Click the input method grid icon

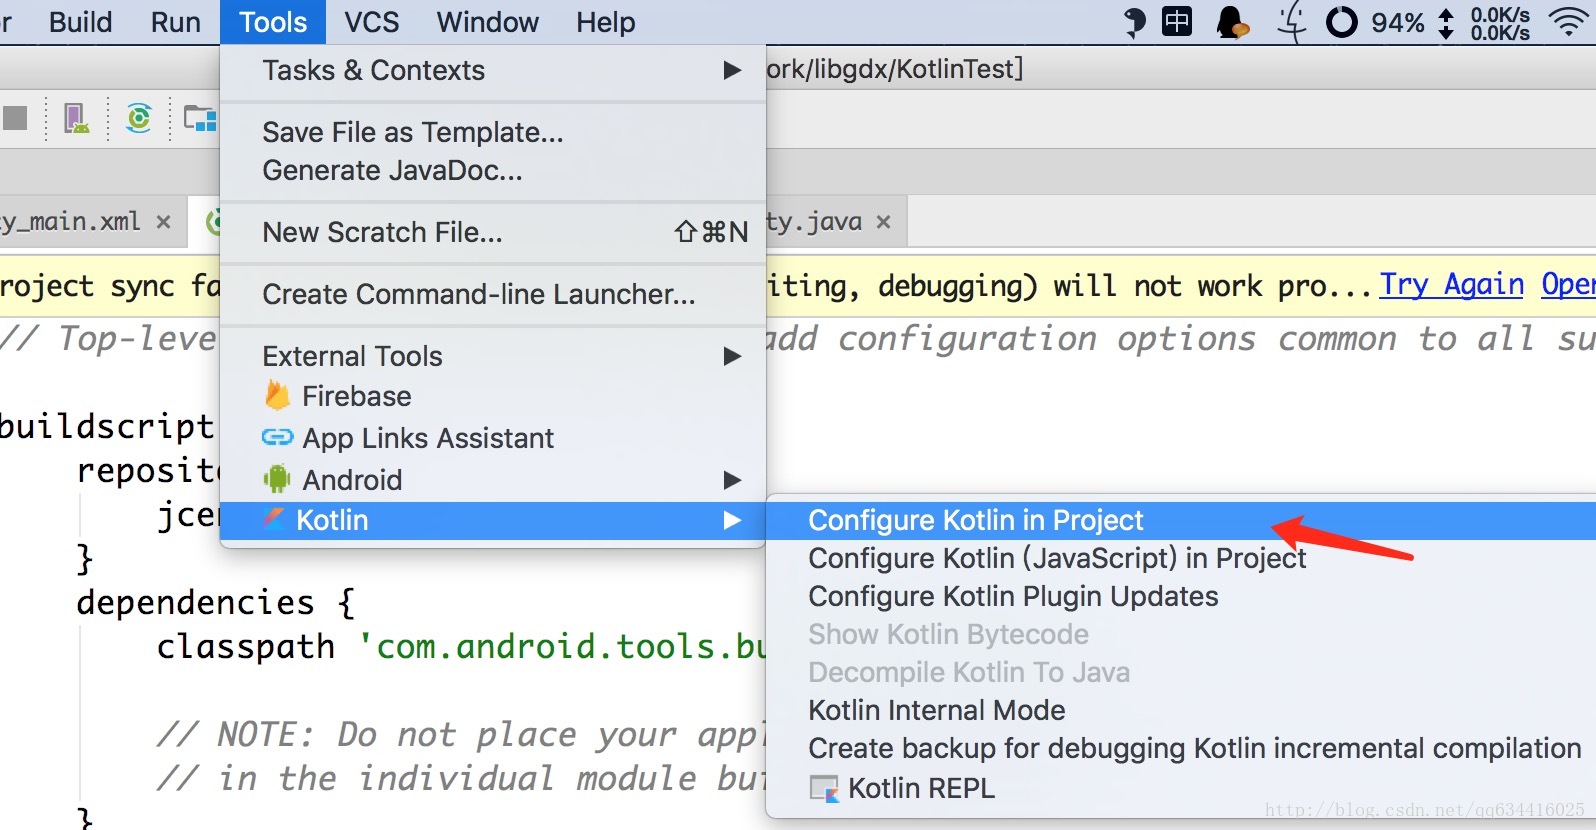1177,21
